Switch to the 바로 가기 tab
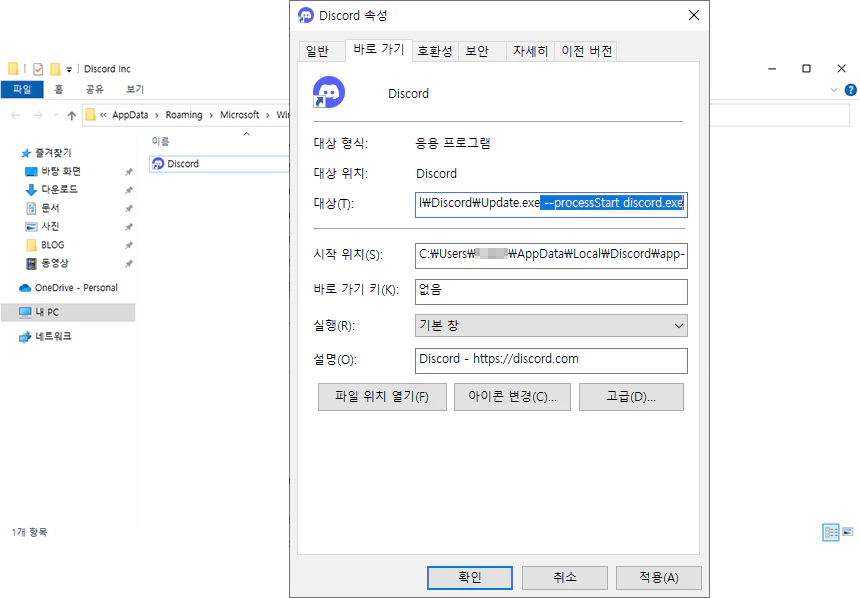 pyautogui.click(x=378, y=49)
